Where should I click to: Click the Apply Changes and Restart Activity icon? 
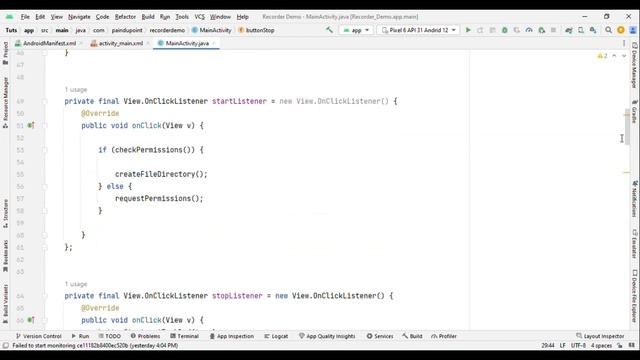pos(480,30)
